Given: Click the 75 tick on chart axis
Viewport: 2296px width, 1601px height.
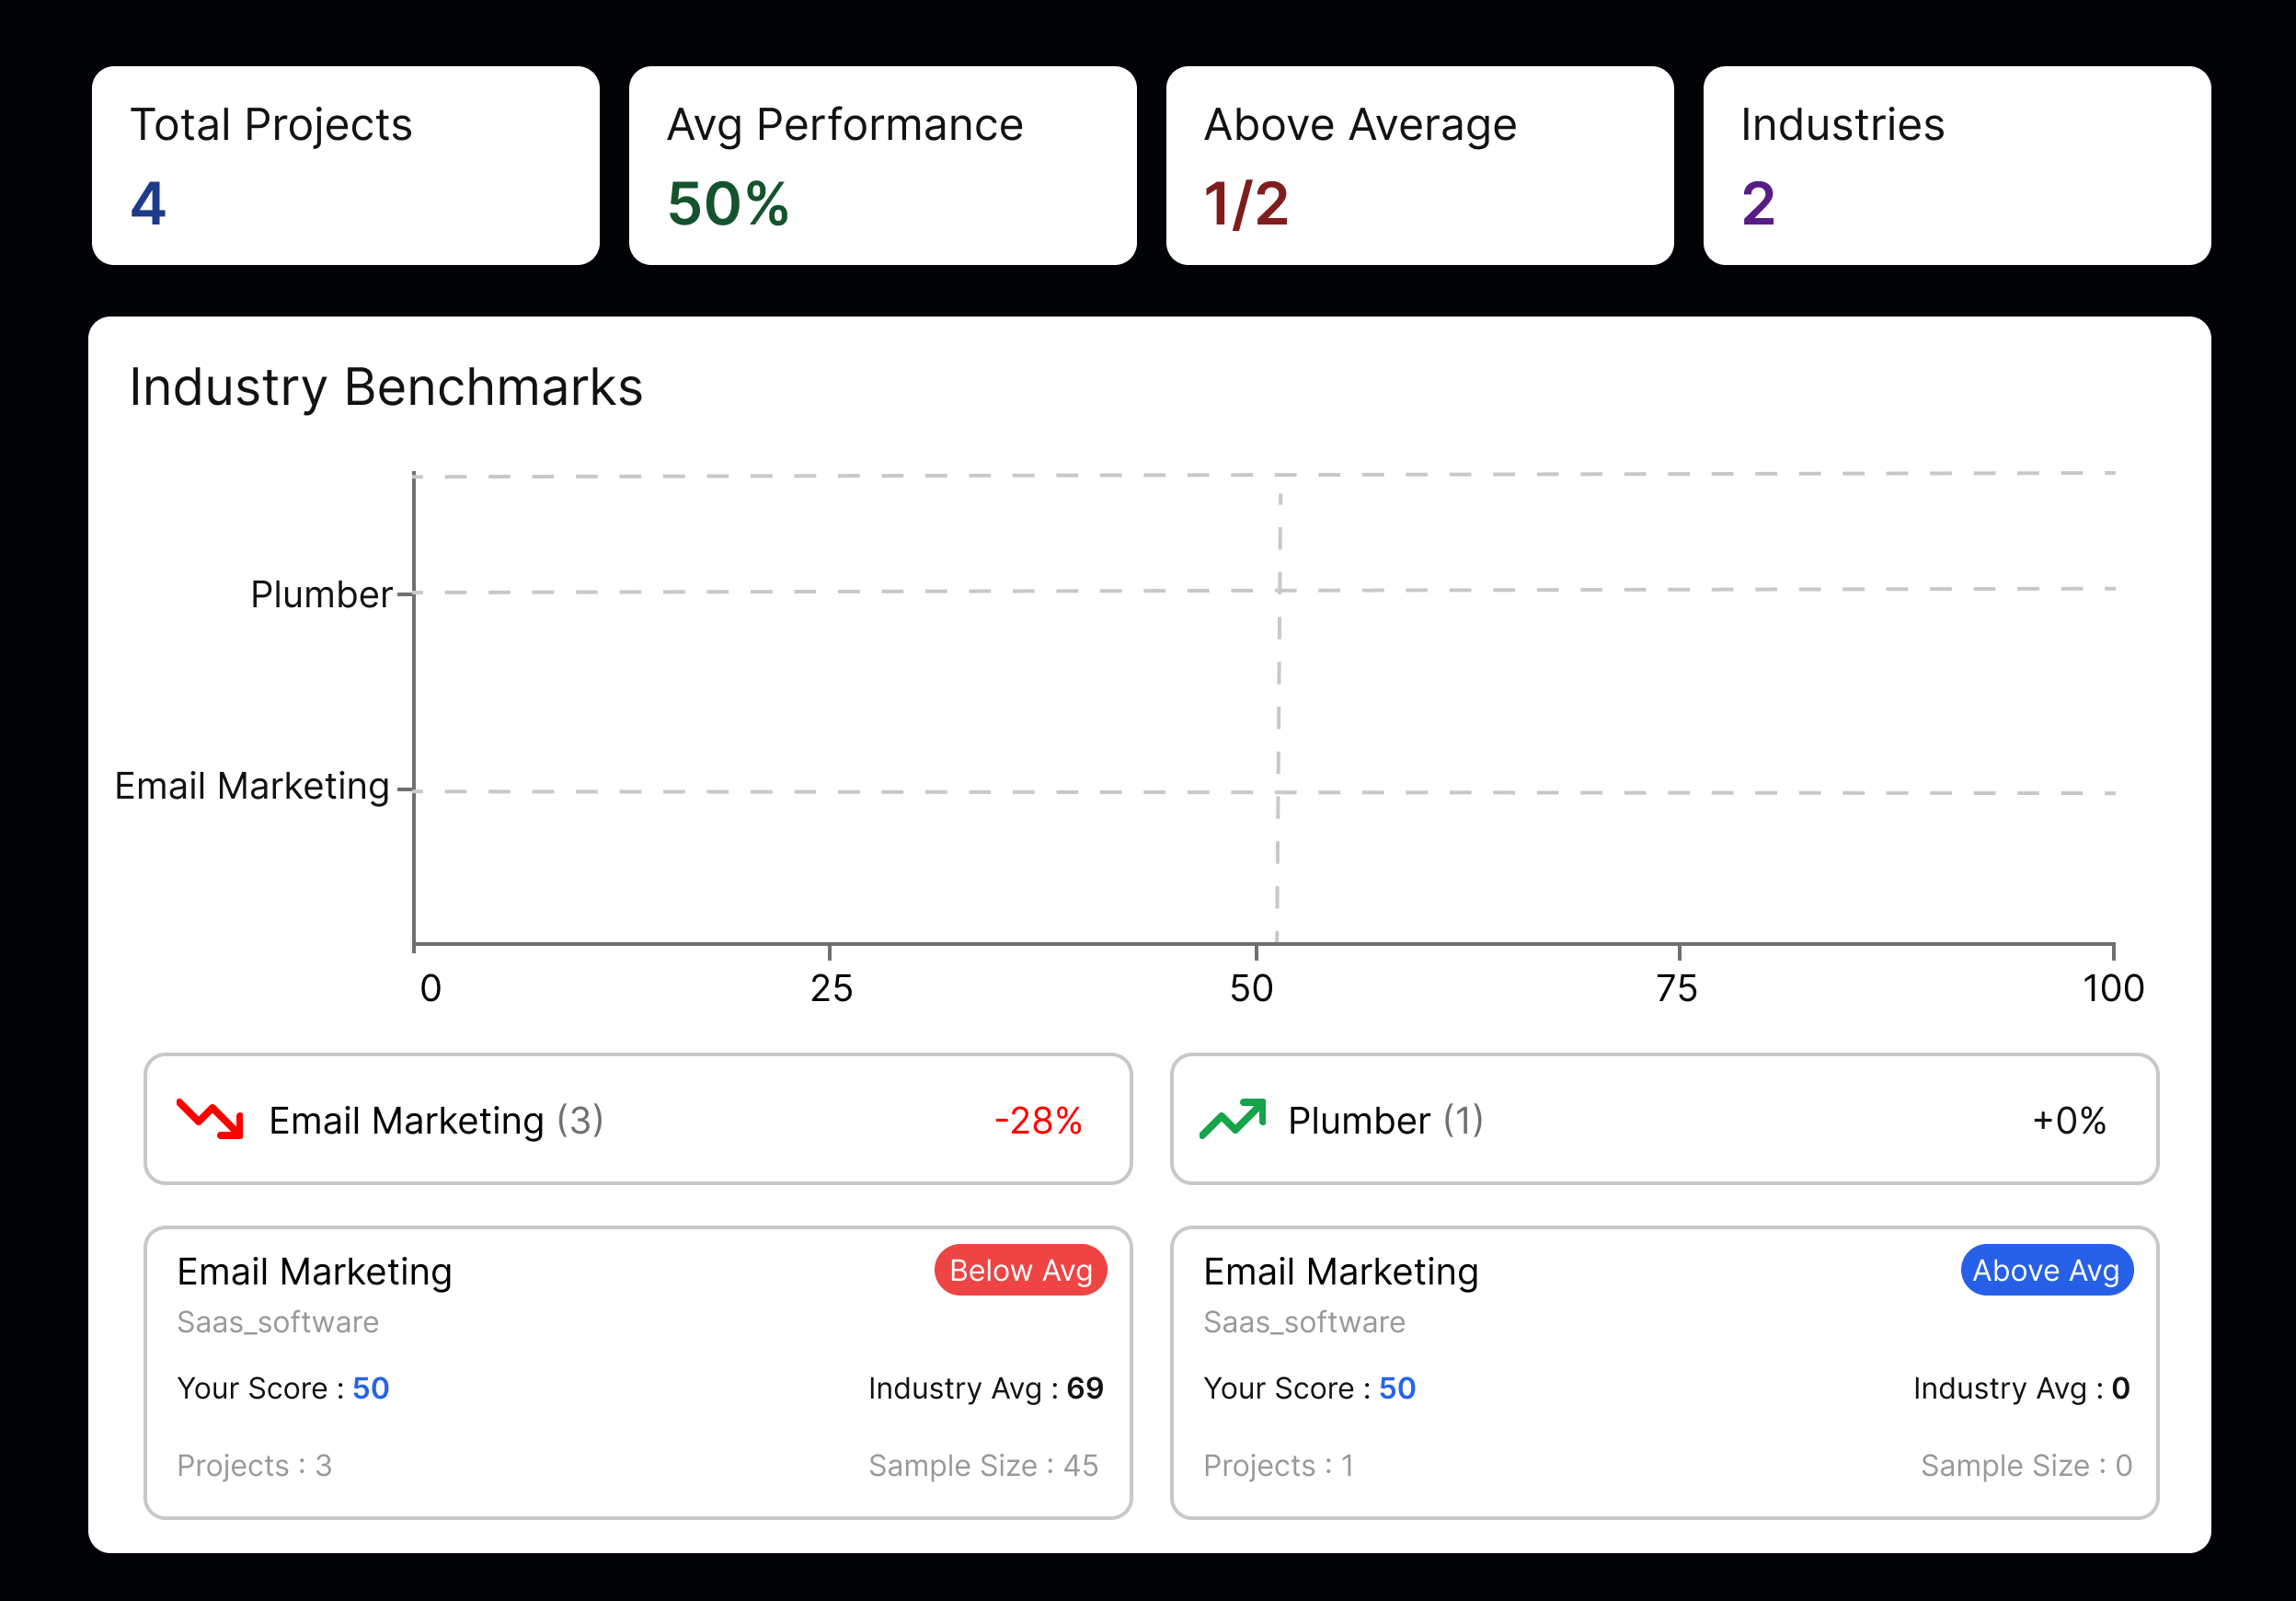Looking at the screenshot, I should point(1677,988).
